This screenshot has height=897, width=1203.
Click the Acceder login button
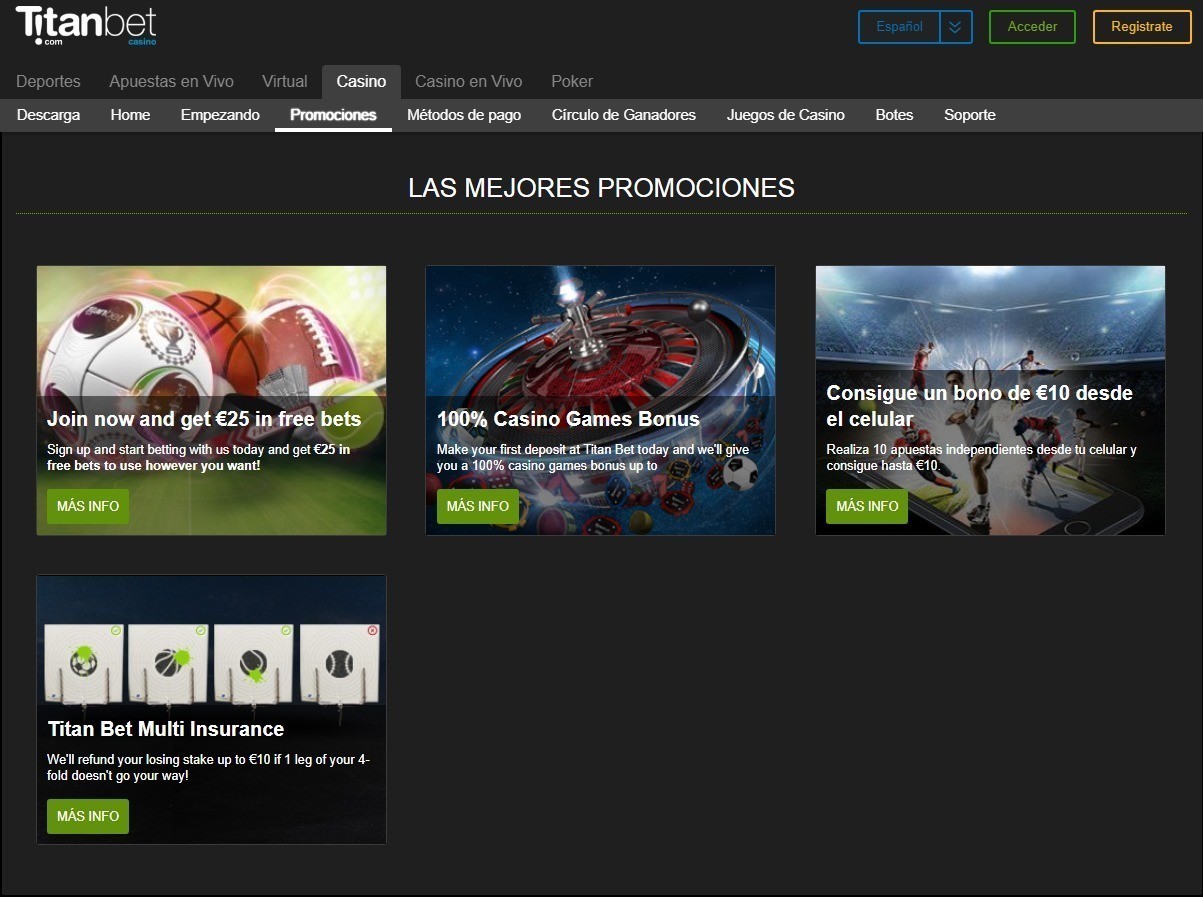click(x=1032, y=27)
